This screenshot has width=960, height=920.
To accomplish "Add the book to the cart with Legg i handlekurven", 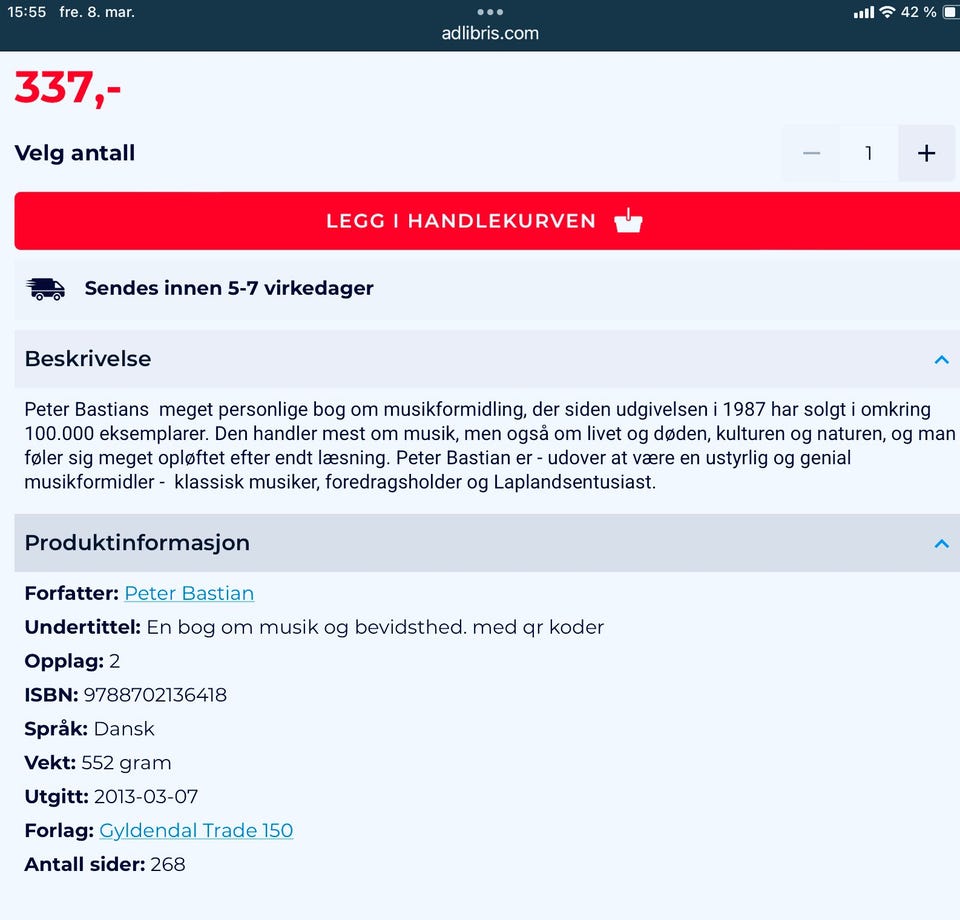I will (487, 221).
